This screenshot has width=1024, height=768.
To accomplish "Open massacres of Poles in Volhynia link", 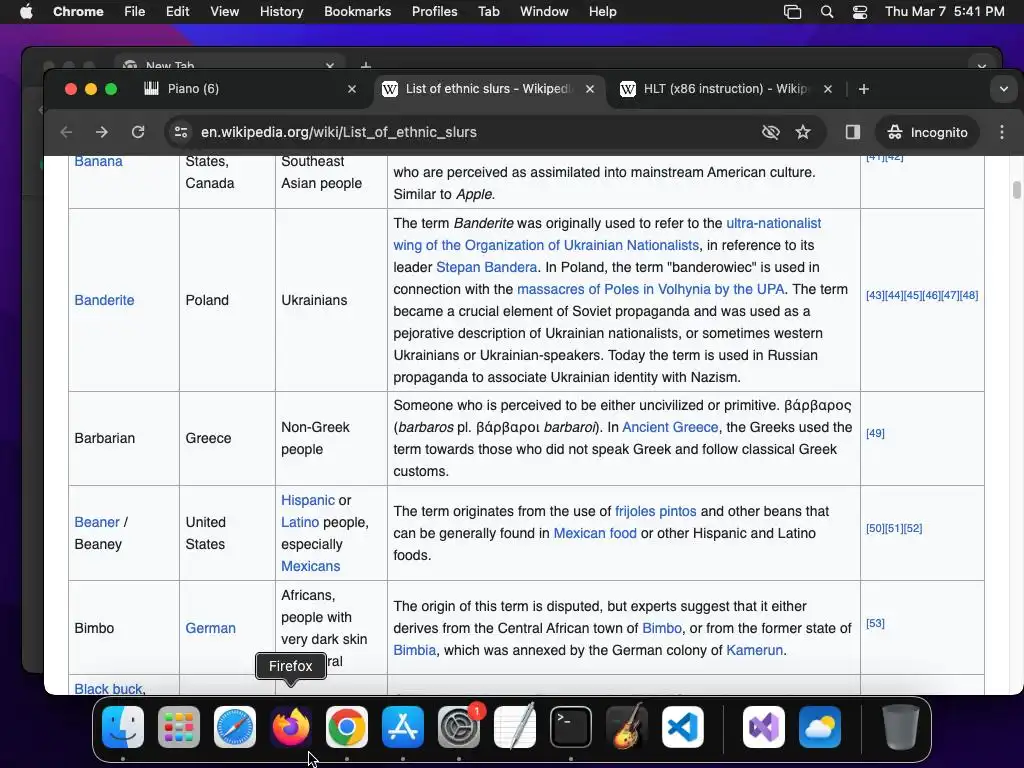I will tap(650, 289).
